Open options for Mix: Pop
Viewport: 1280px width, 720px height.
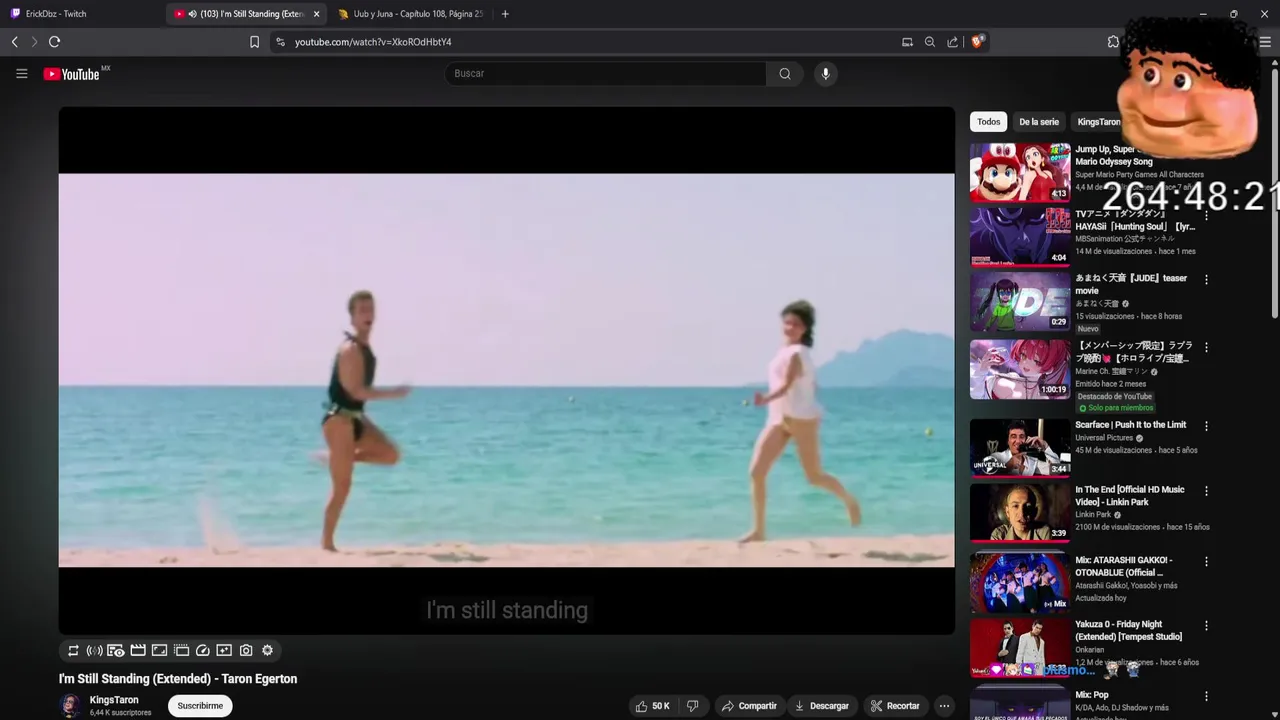click(1206, 696)
